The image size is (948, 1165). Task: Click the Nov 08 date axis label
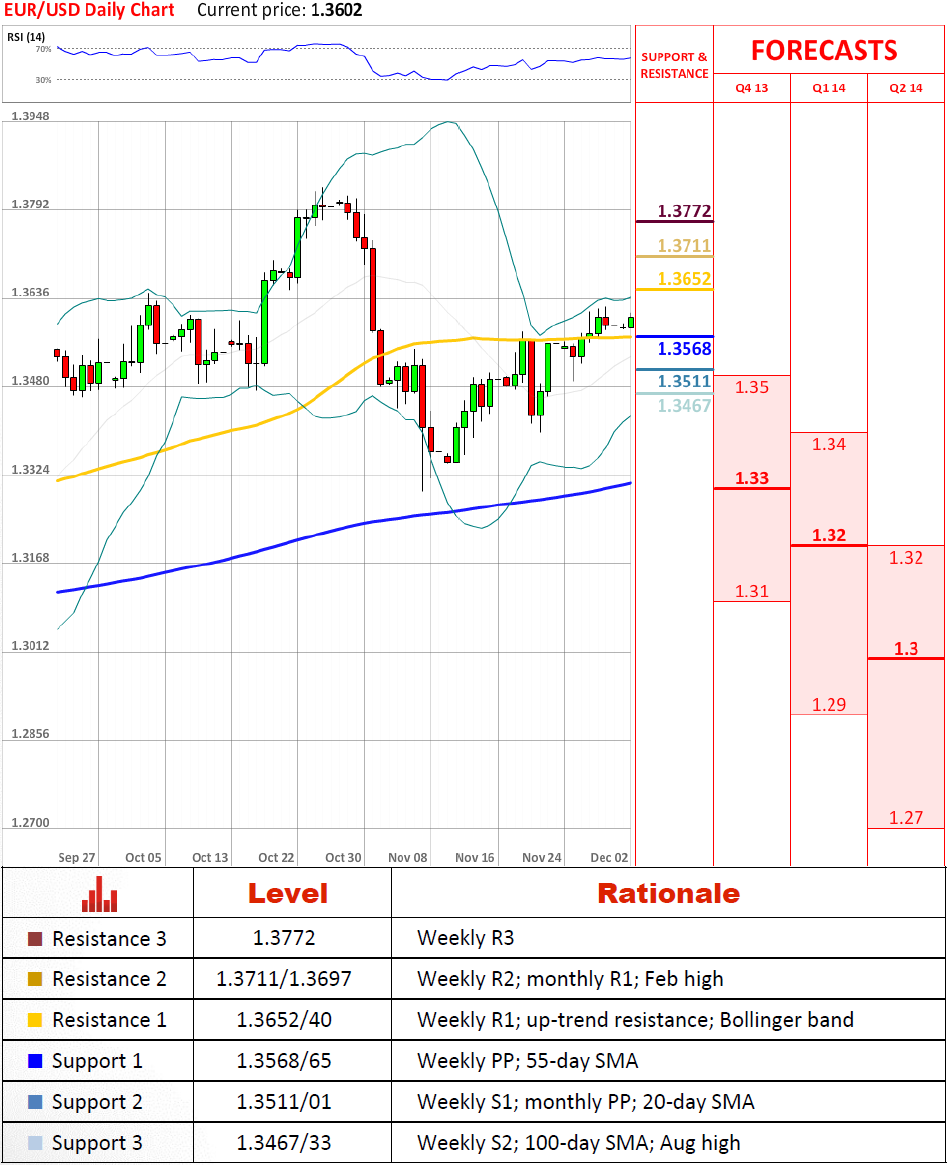[408, 857]
